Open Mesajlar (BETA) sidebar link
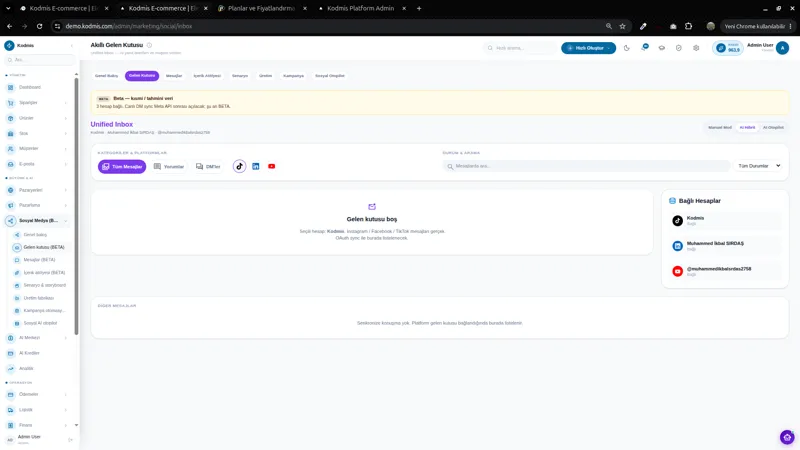800x450 pixels. point(41,260)
